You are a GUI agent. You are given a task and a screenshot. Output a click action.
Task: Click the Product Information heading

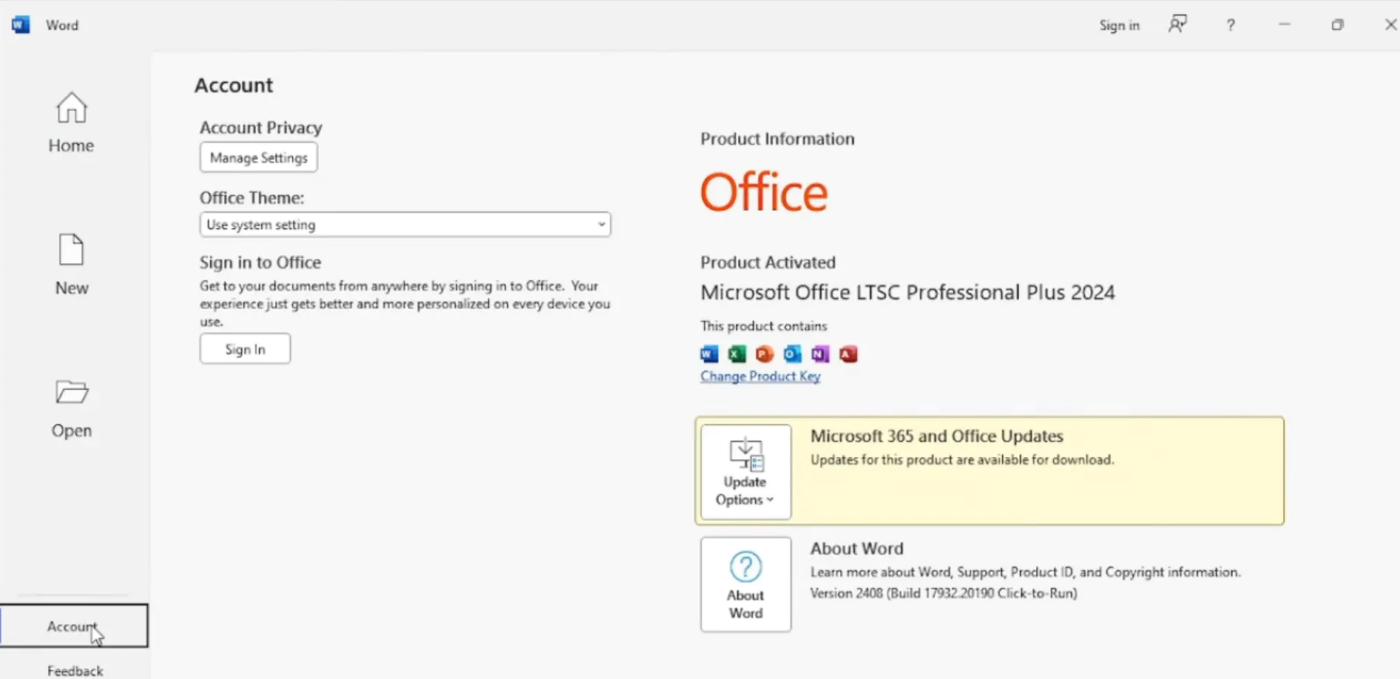click(777, 139)
